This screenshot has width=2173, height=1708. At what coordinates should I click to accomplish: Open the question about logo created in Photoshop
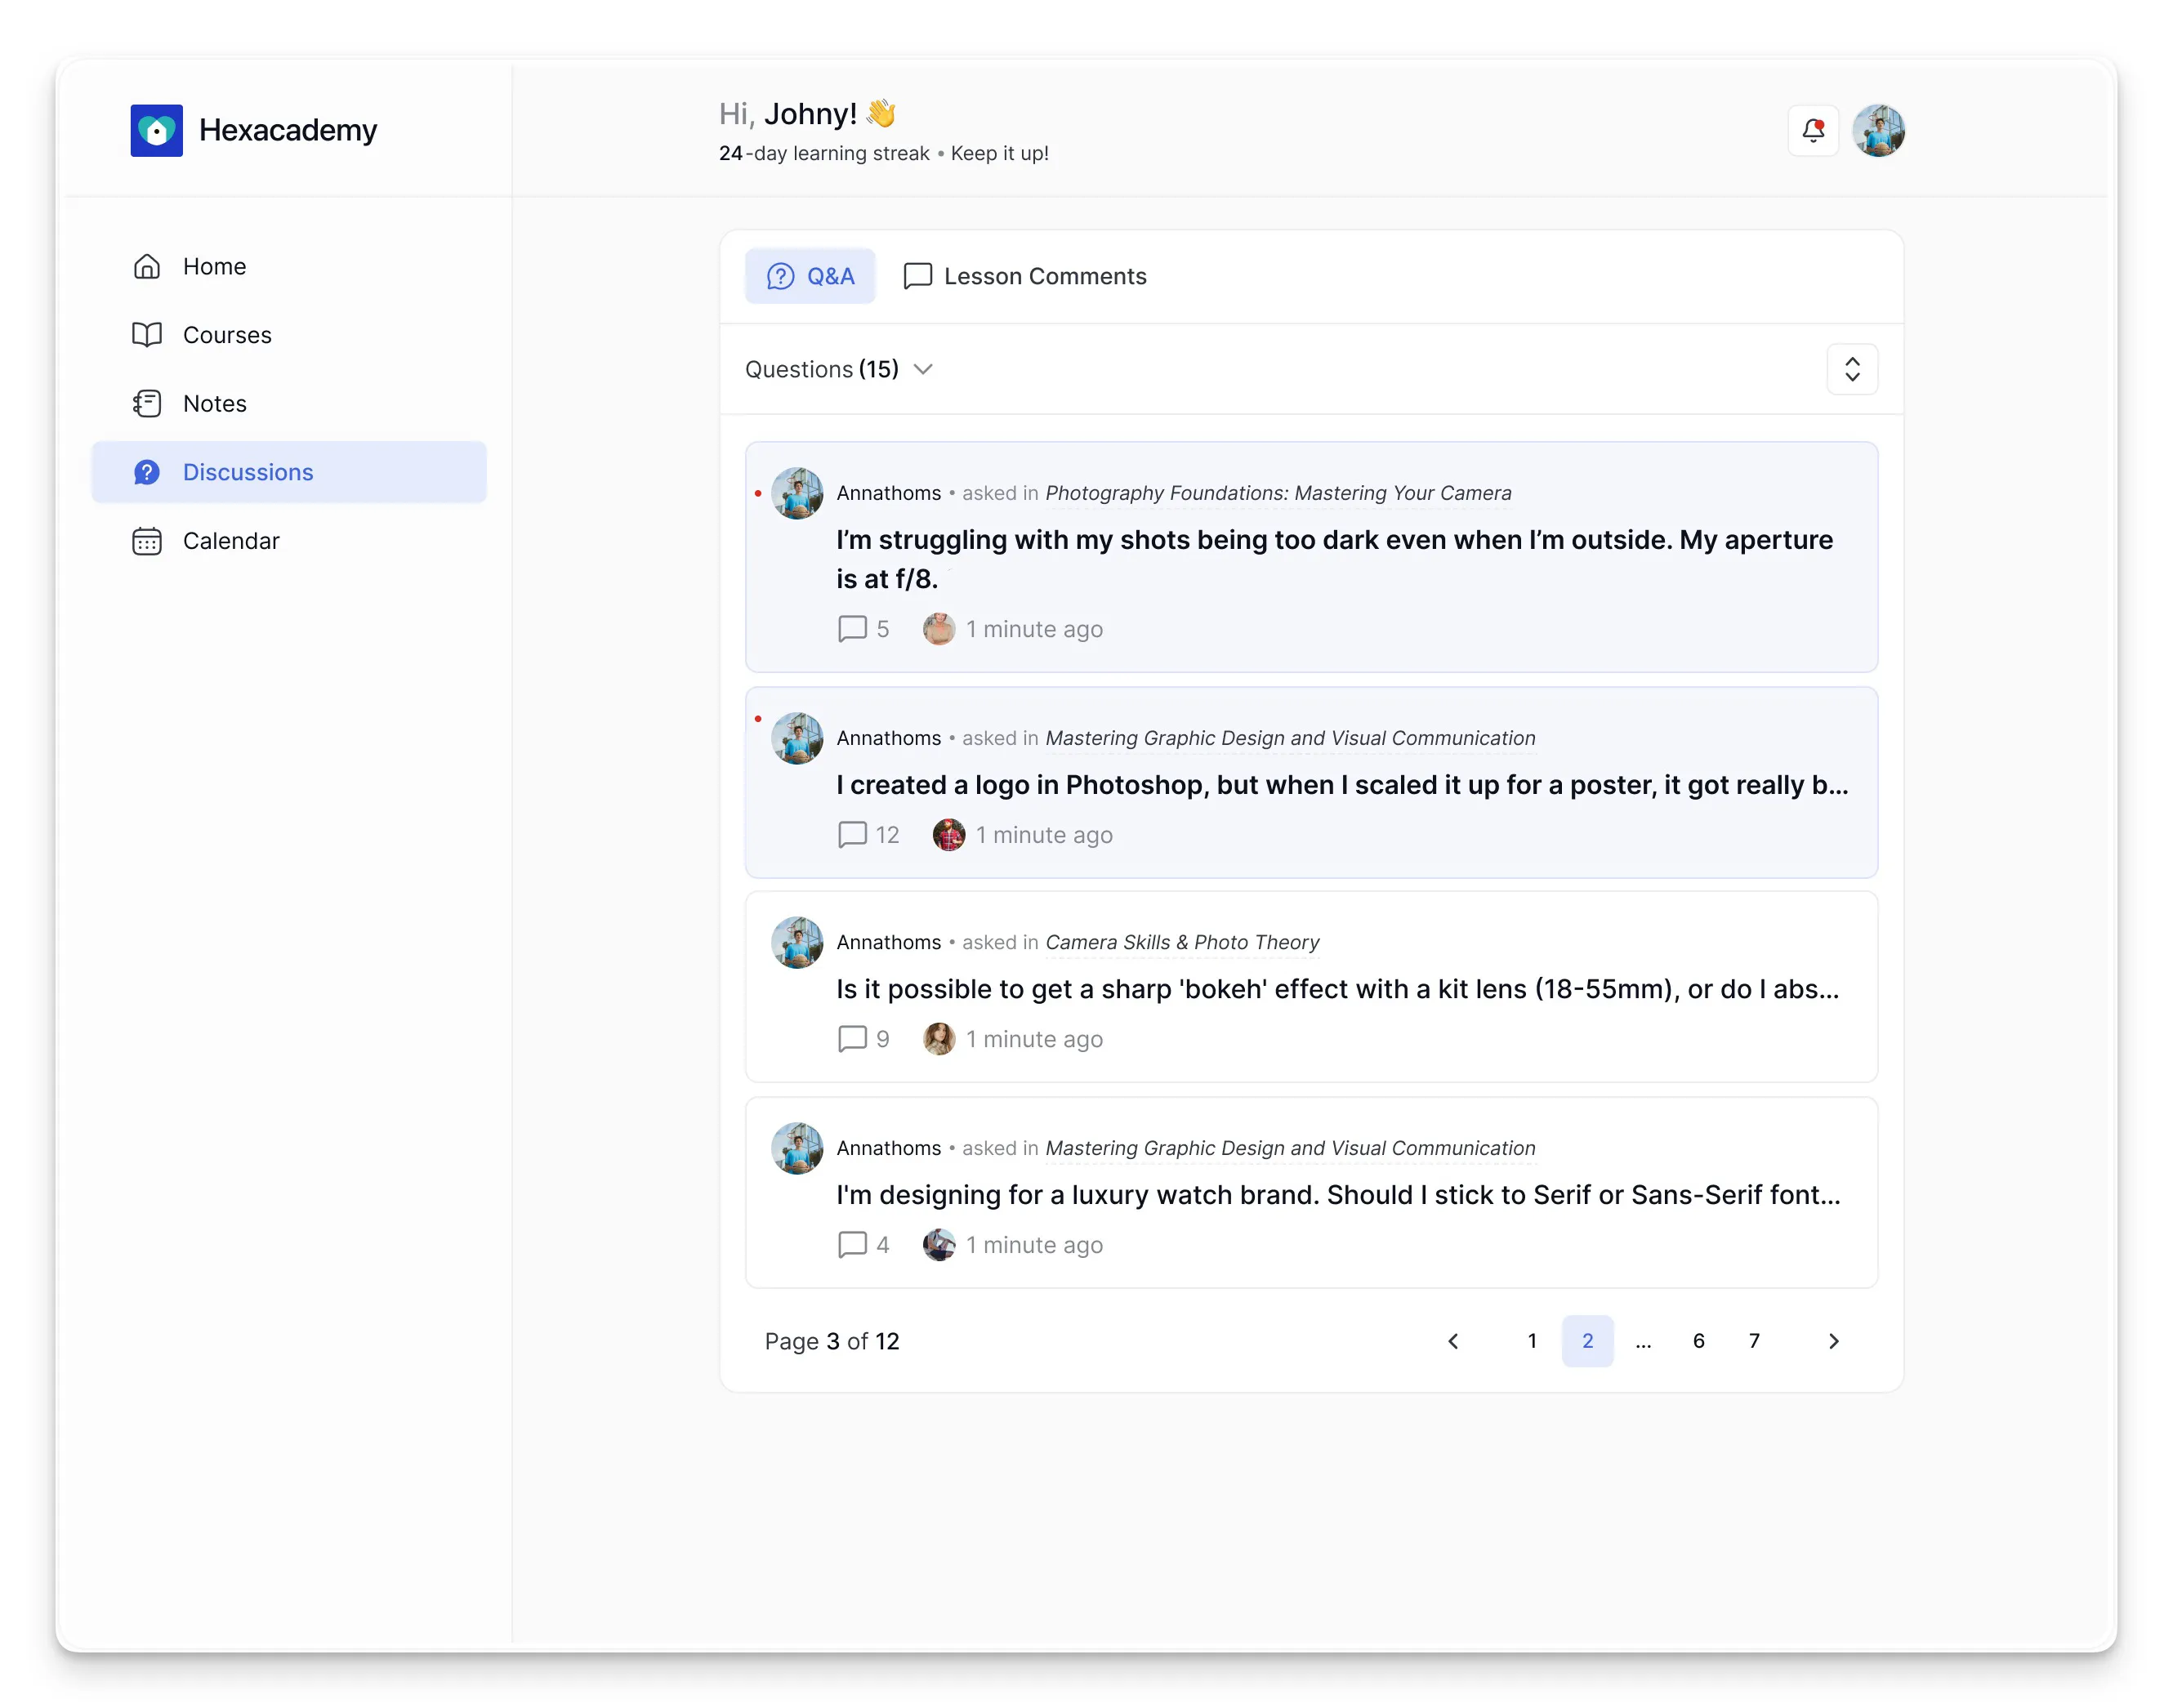click(x=1342, y=785)
